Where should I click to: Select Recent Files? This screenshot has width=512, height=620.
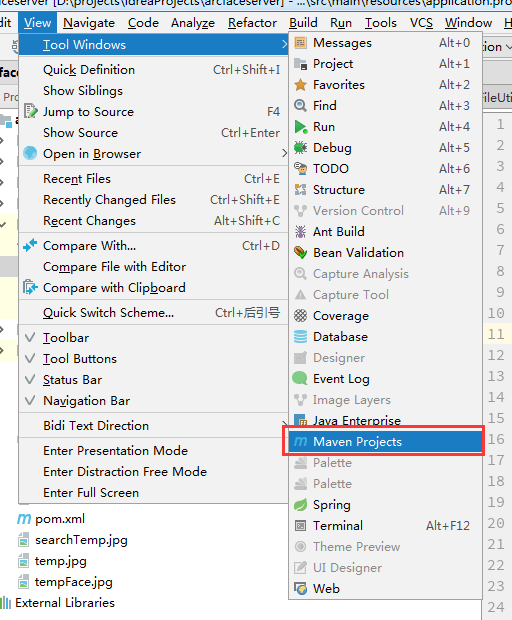pos(153,178)
